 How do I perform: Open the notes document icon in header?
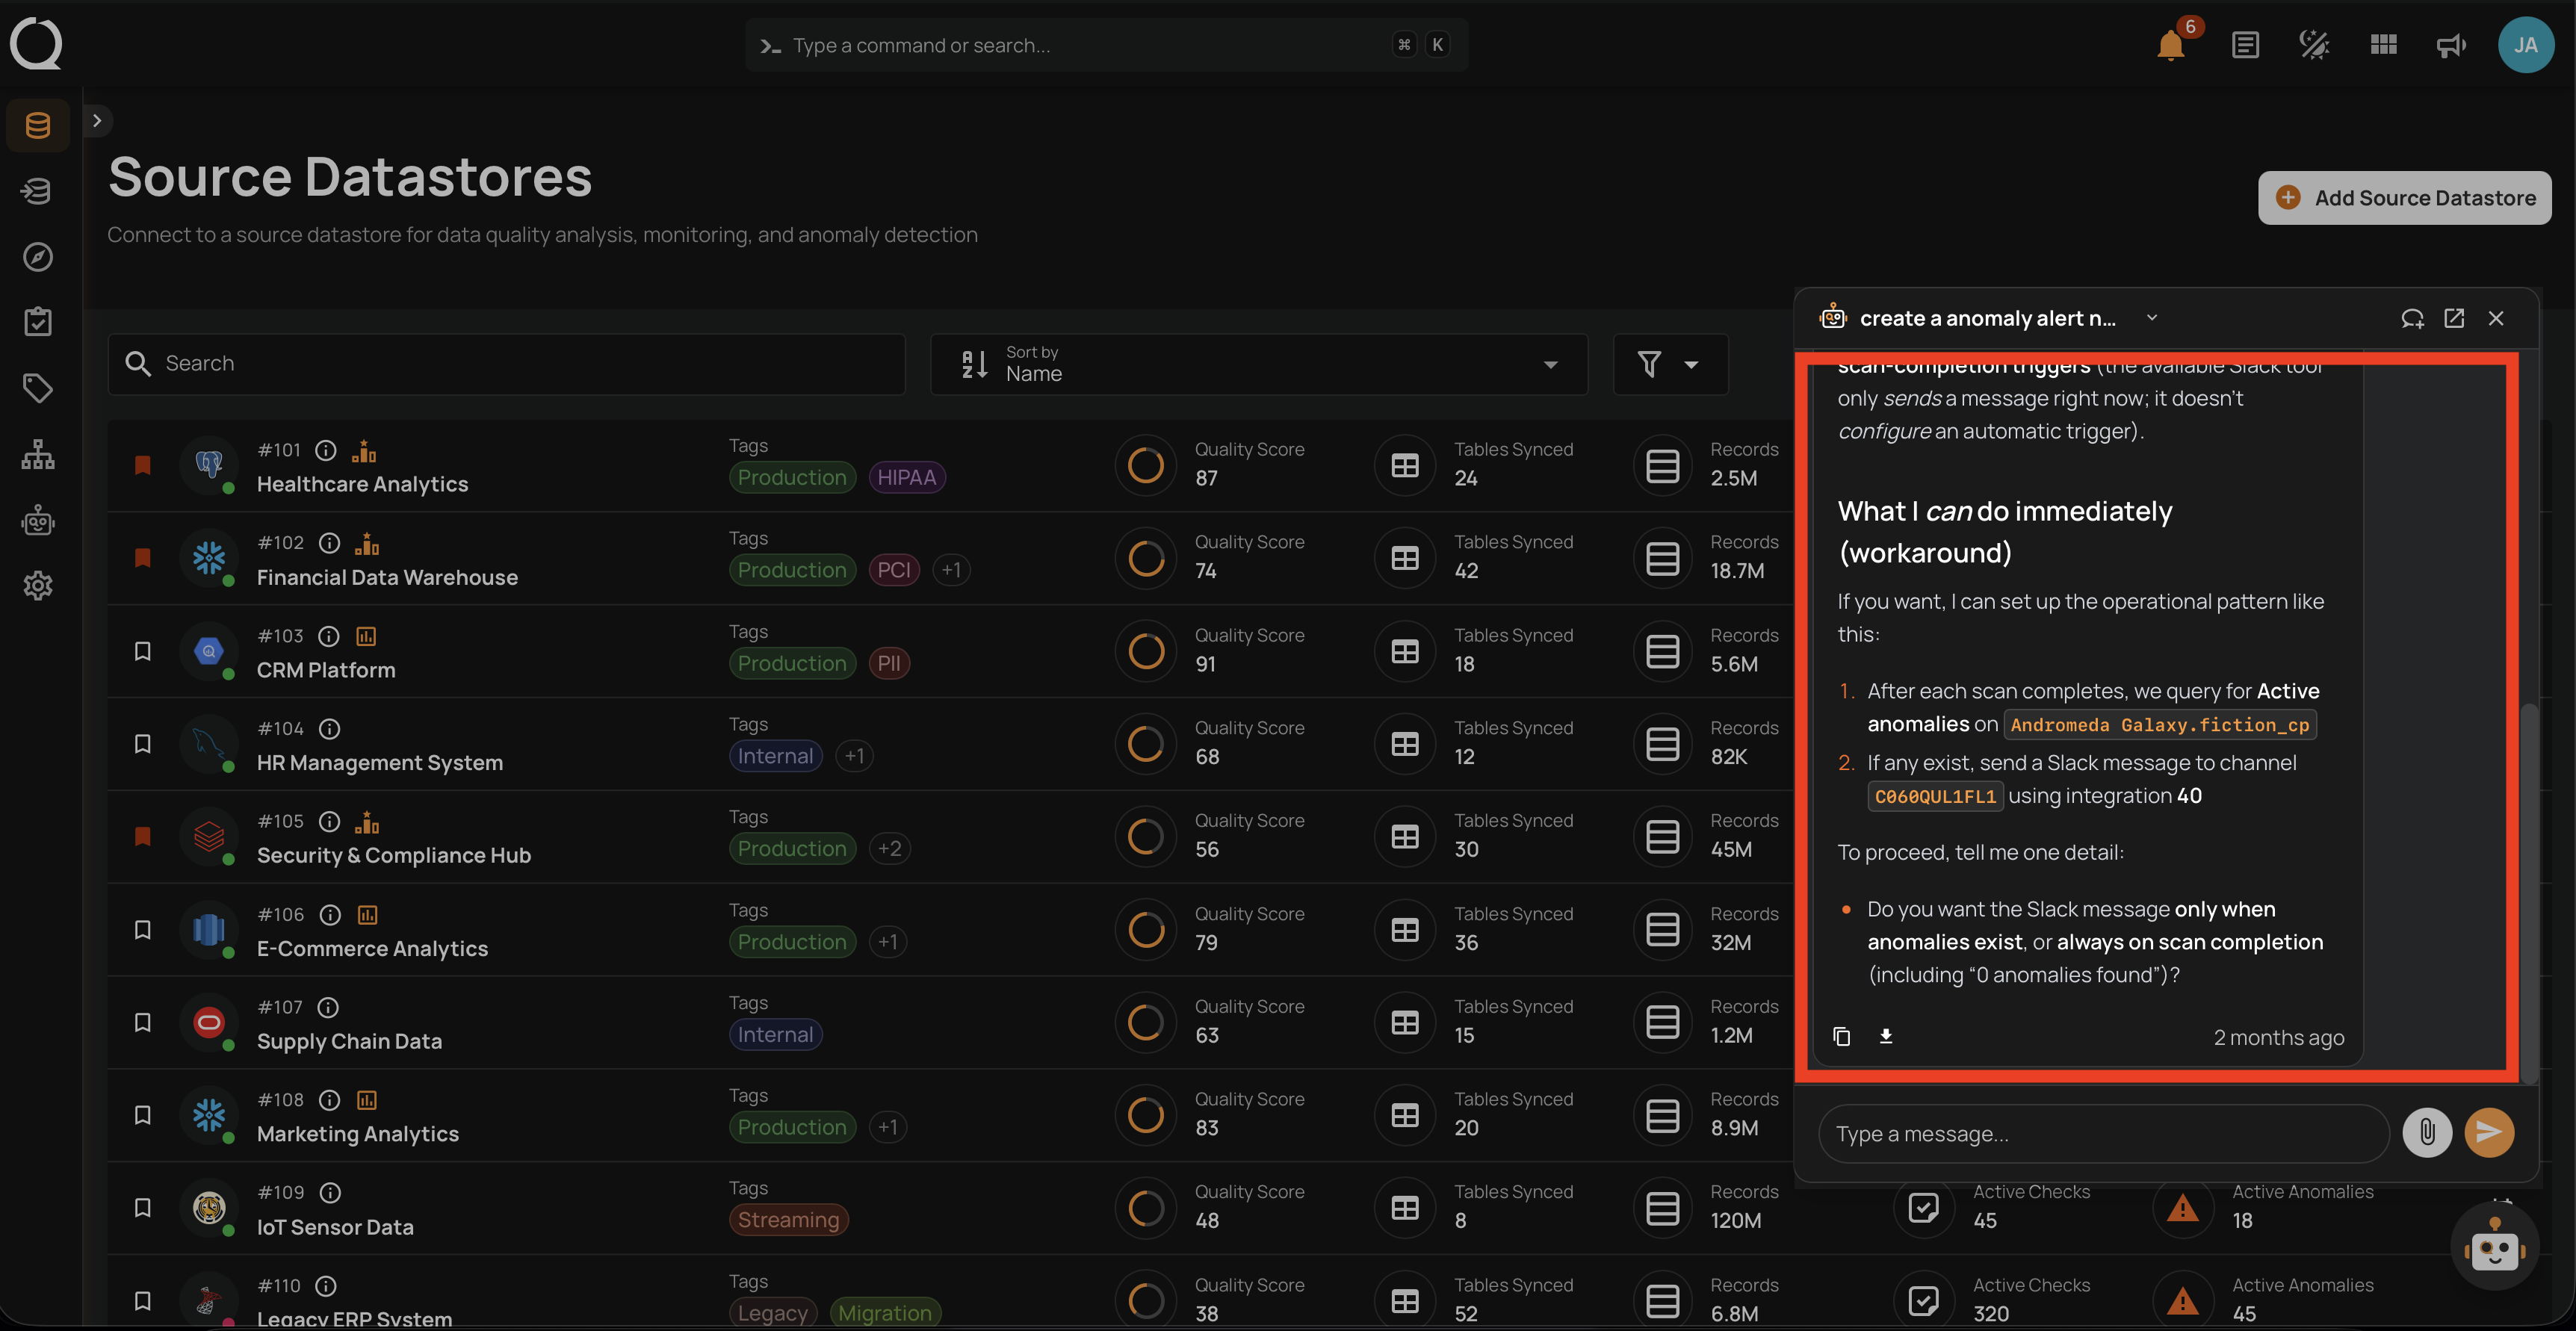(2245, 45)
